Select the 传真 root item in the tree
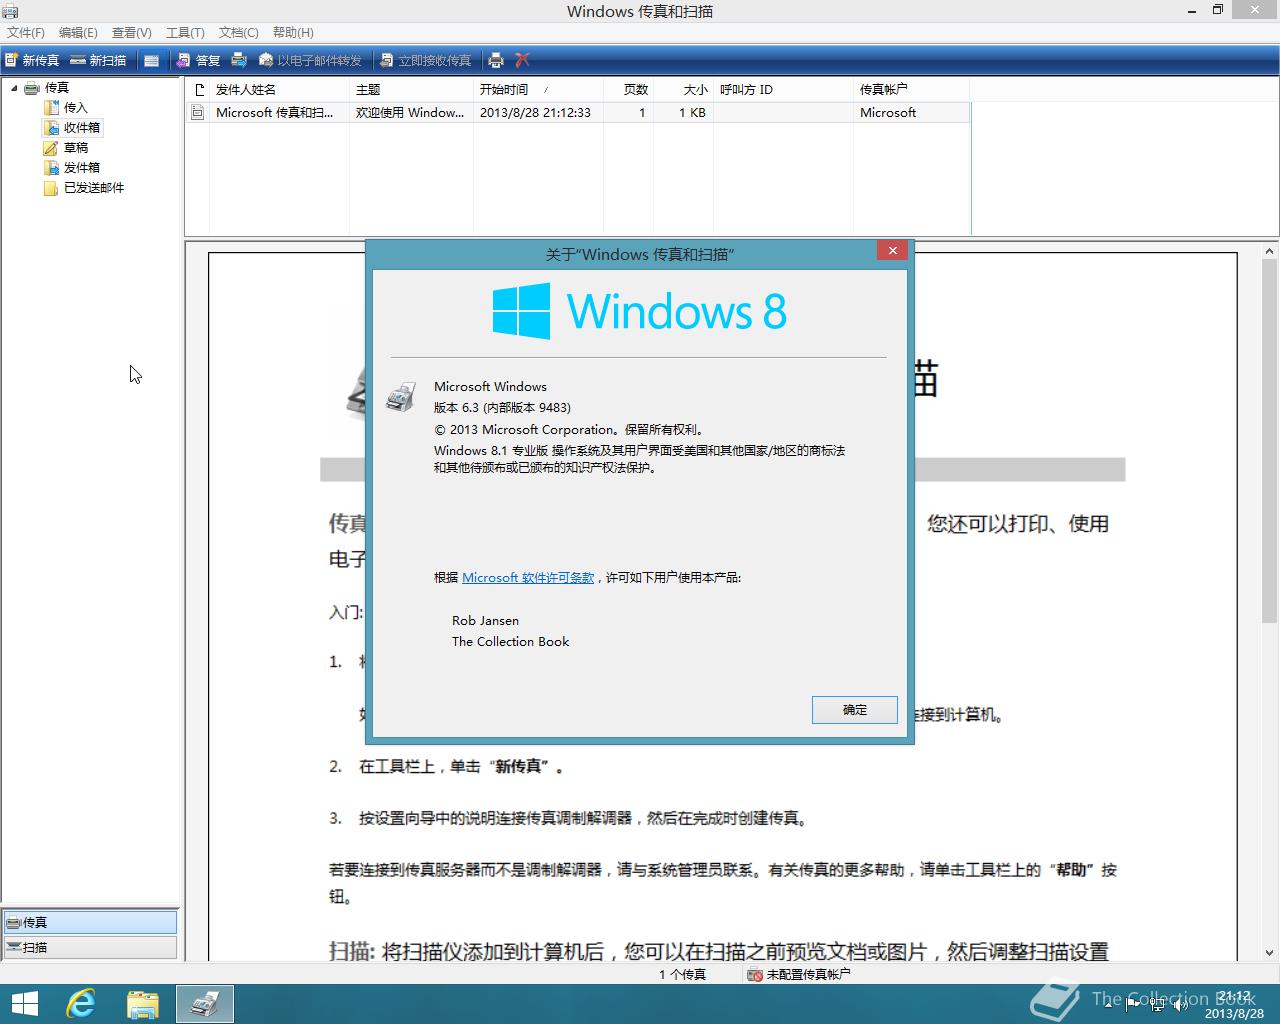The width and height of the screenshot is (1280, 1024). pyautogui.click(x=57, y=88)
